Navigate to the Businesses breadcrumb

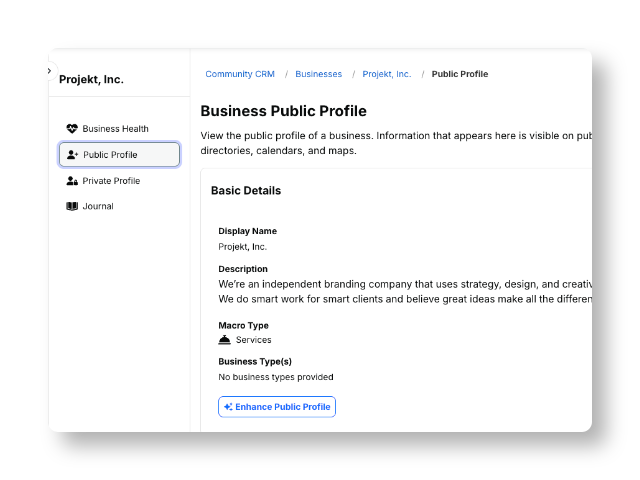point(319,74)
